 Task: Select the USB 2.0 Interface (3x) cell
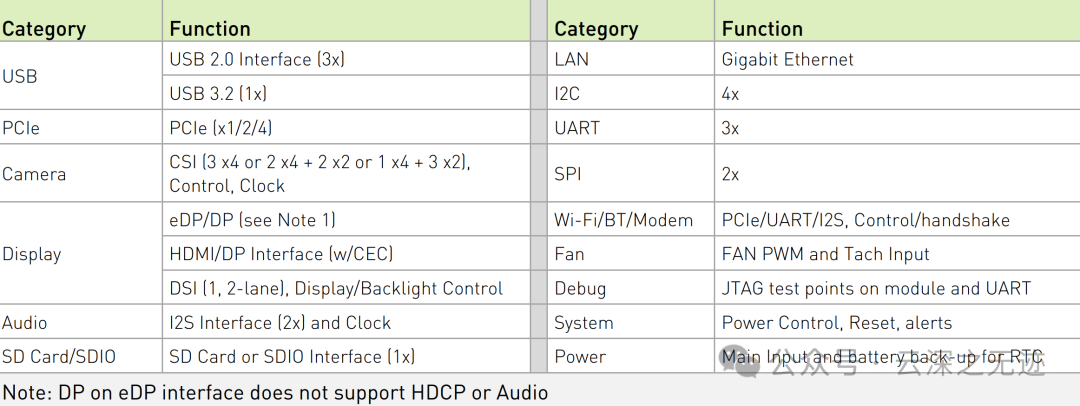click(x=257, y=59)
